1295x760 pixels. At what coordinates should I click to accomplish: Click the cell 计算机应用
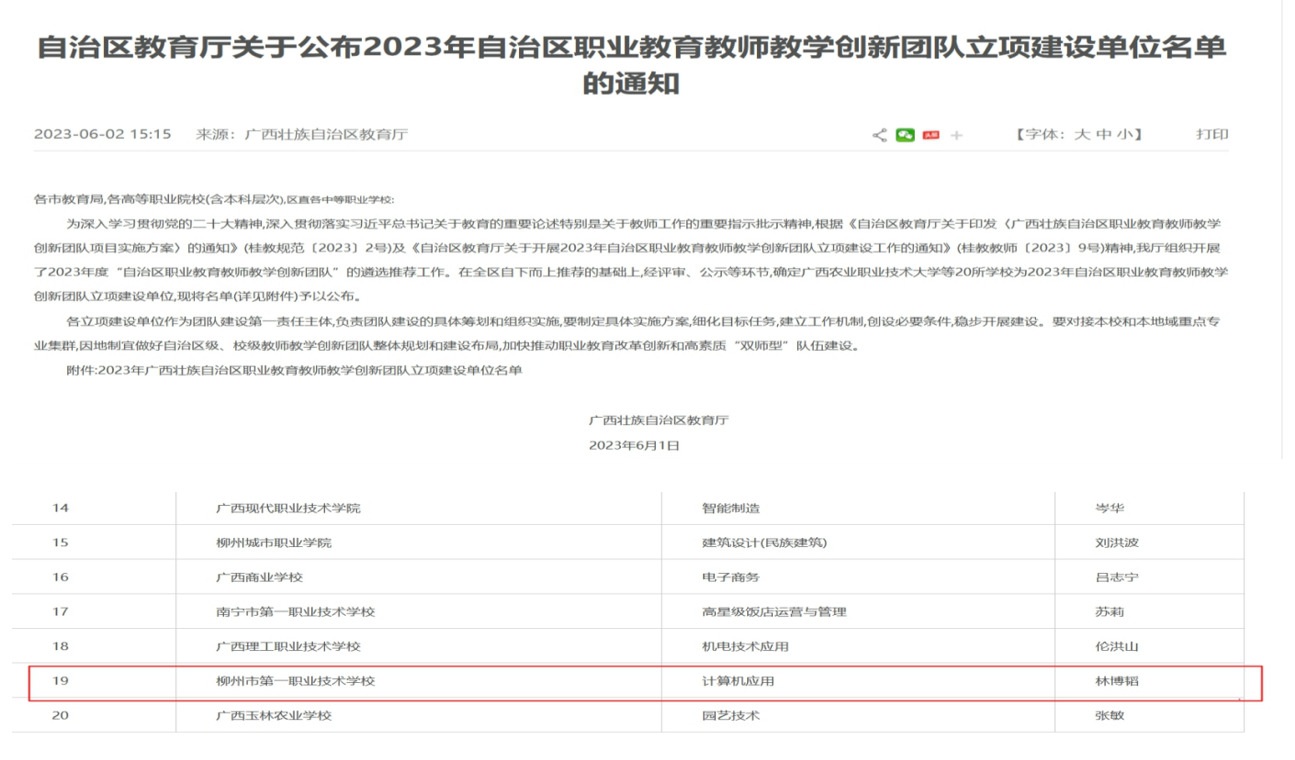pyautogui.click(x=738, y=681)
